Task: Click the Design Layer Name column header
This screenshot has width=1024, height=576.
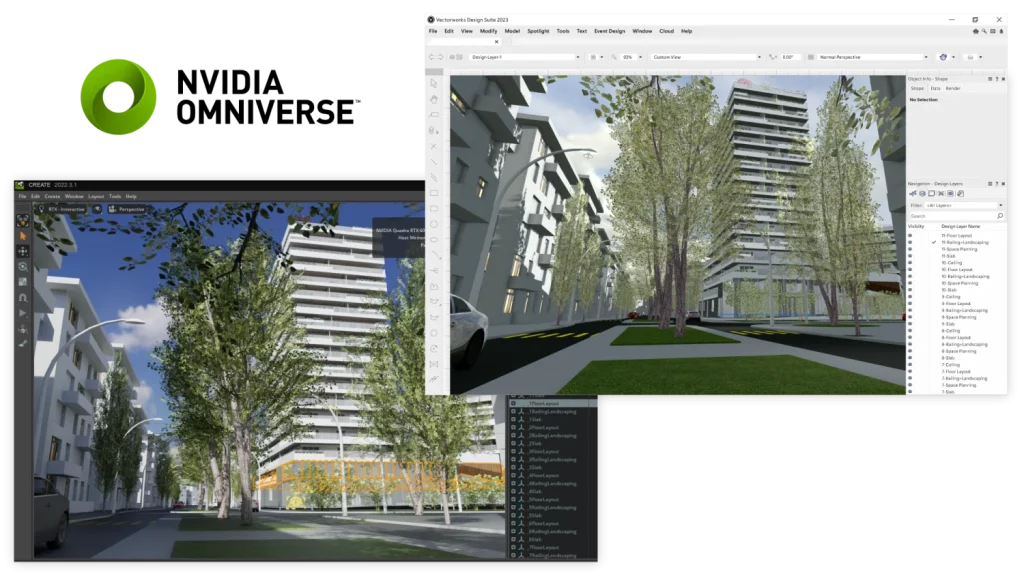Action: tap(961, 227)
